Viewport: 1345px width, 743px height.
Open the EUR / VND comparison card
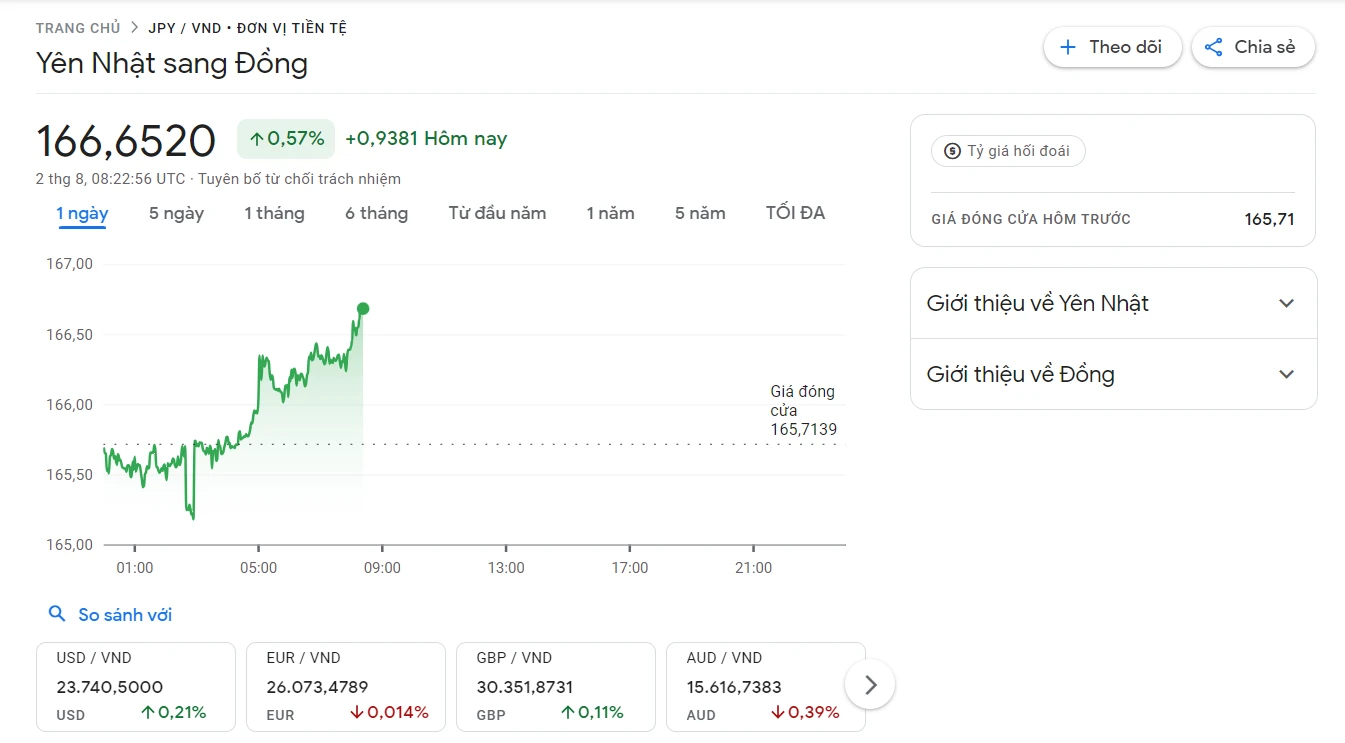345,686
